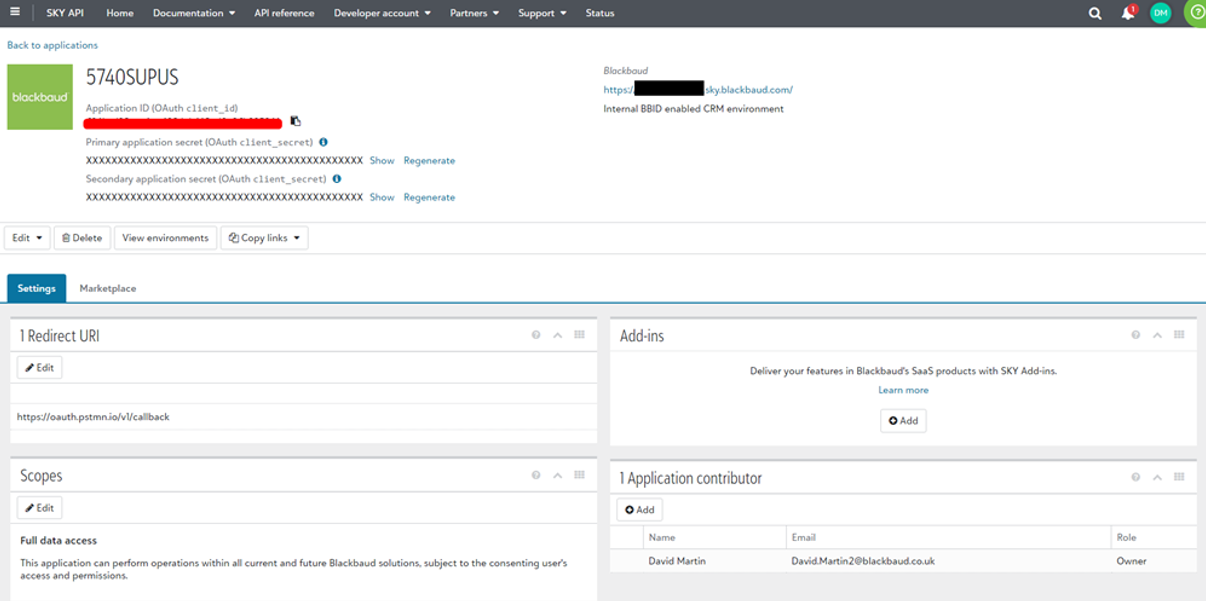The height and width of the screenshot is (601, 1206).
Task: Open the Copy links dropdown
Action: (264, 238)
